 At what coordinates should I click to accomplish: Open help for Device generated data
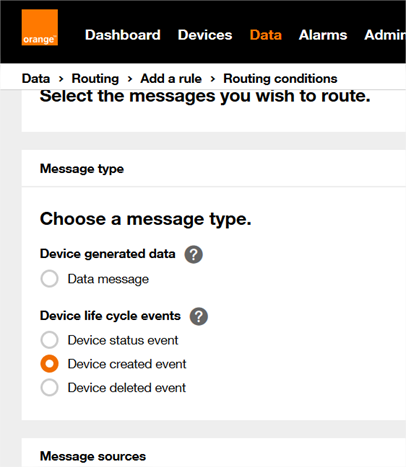[x=194, y=254]
